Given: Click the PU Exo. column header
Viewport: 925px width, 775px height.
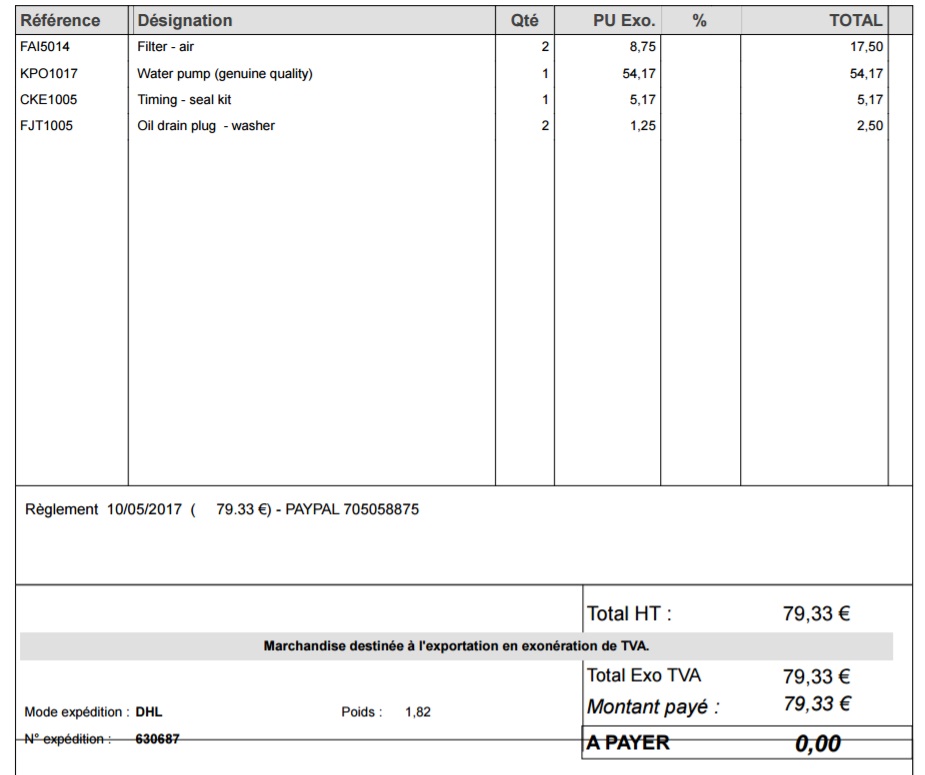Looking at the screenshot, I should pyautogui.click(x=625, y=20).
